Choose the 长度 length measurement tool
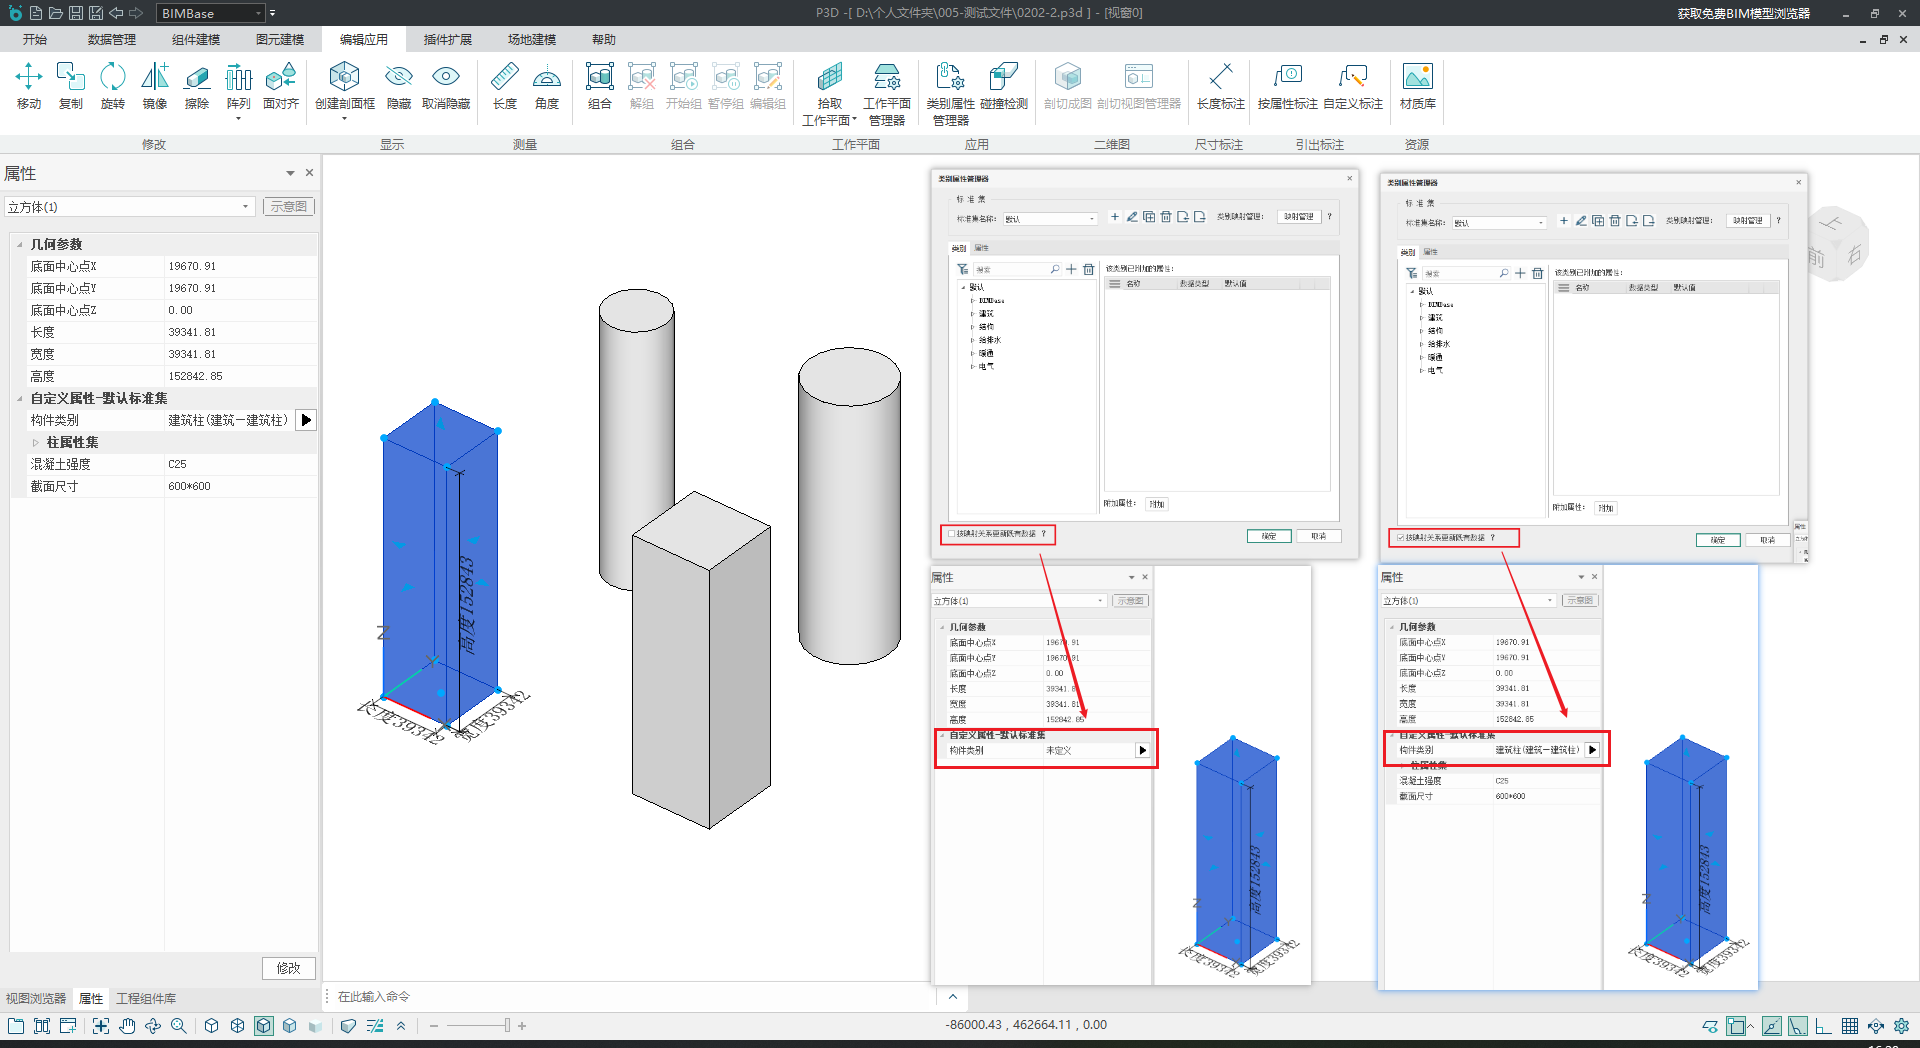 (505, 85)
